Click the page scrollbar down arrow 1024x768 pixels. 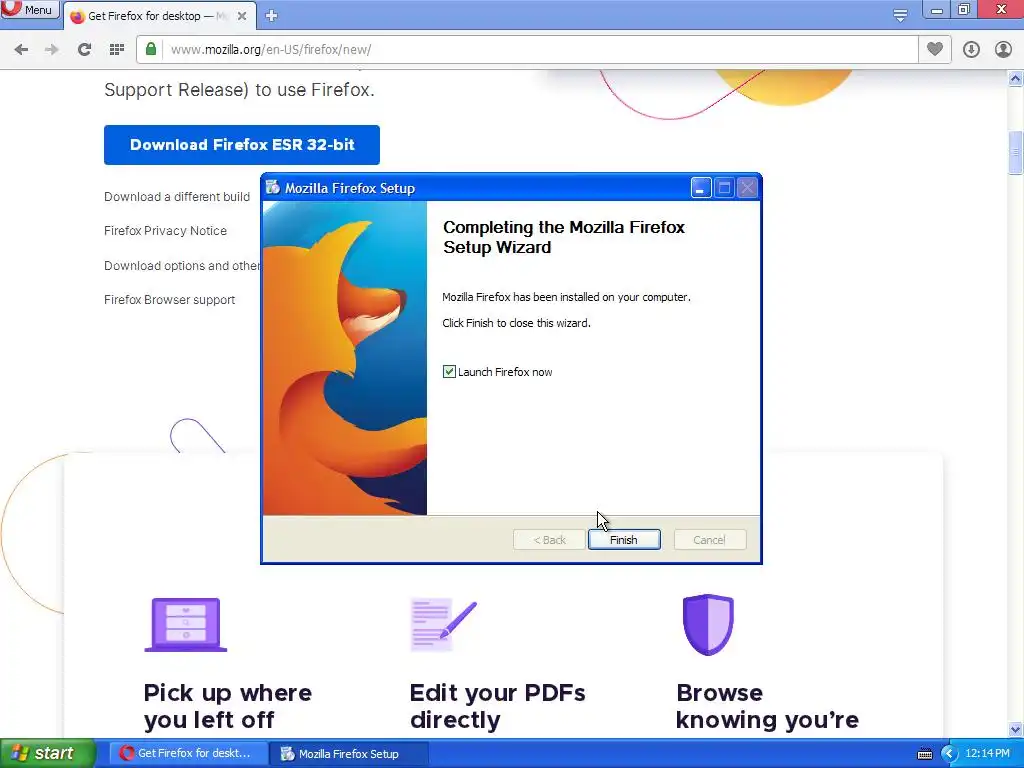(x=1016, y=729)
